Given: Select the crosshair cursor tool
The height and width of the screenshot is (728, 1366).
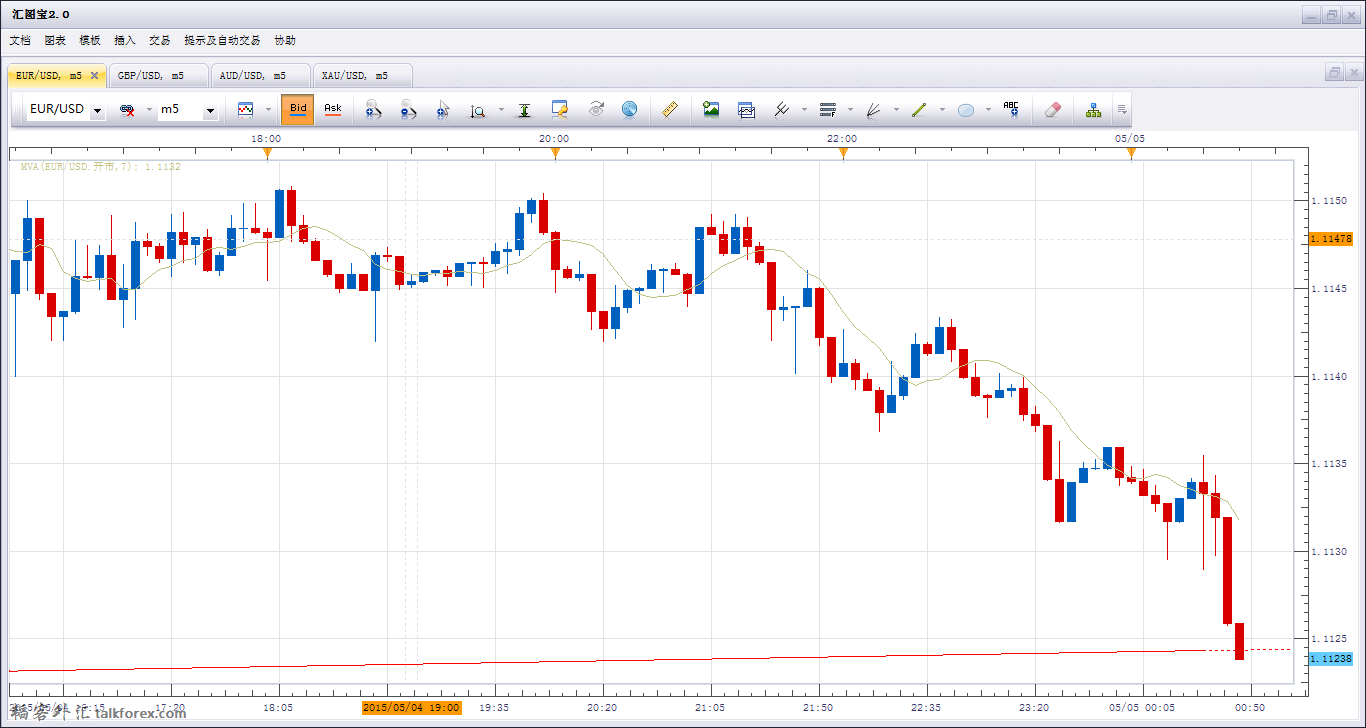Looking at the screenshot, I should [x=443, y=110].
